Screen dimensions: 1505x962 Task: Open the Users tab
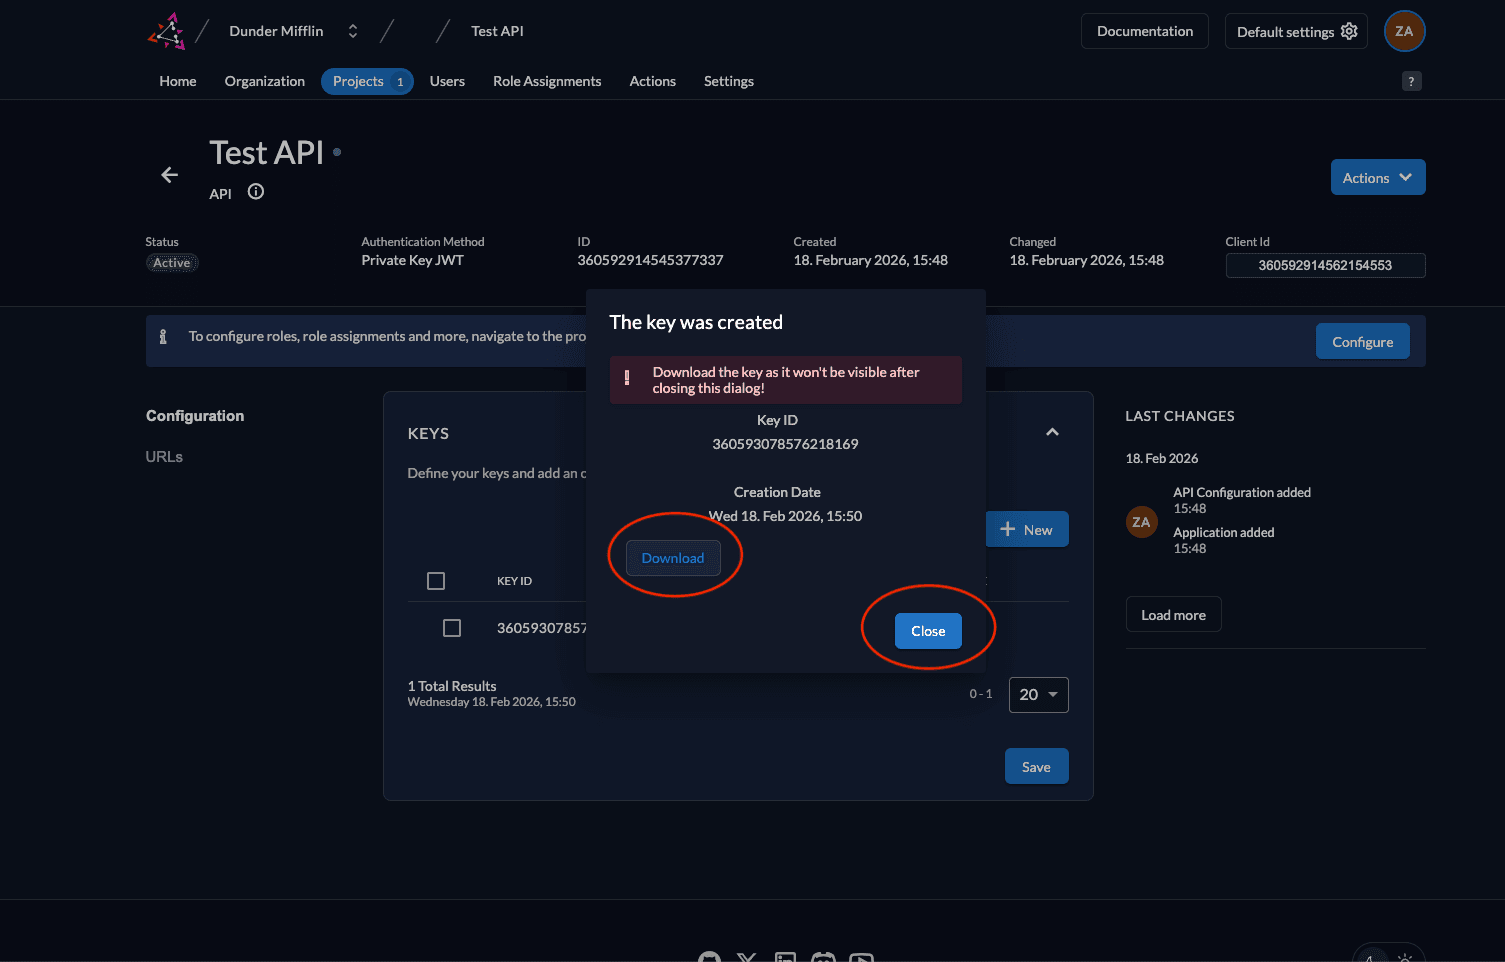(x=447, y=82)
